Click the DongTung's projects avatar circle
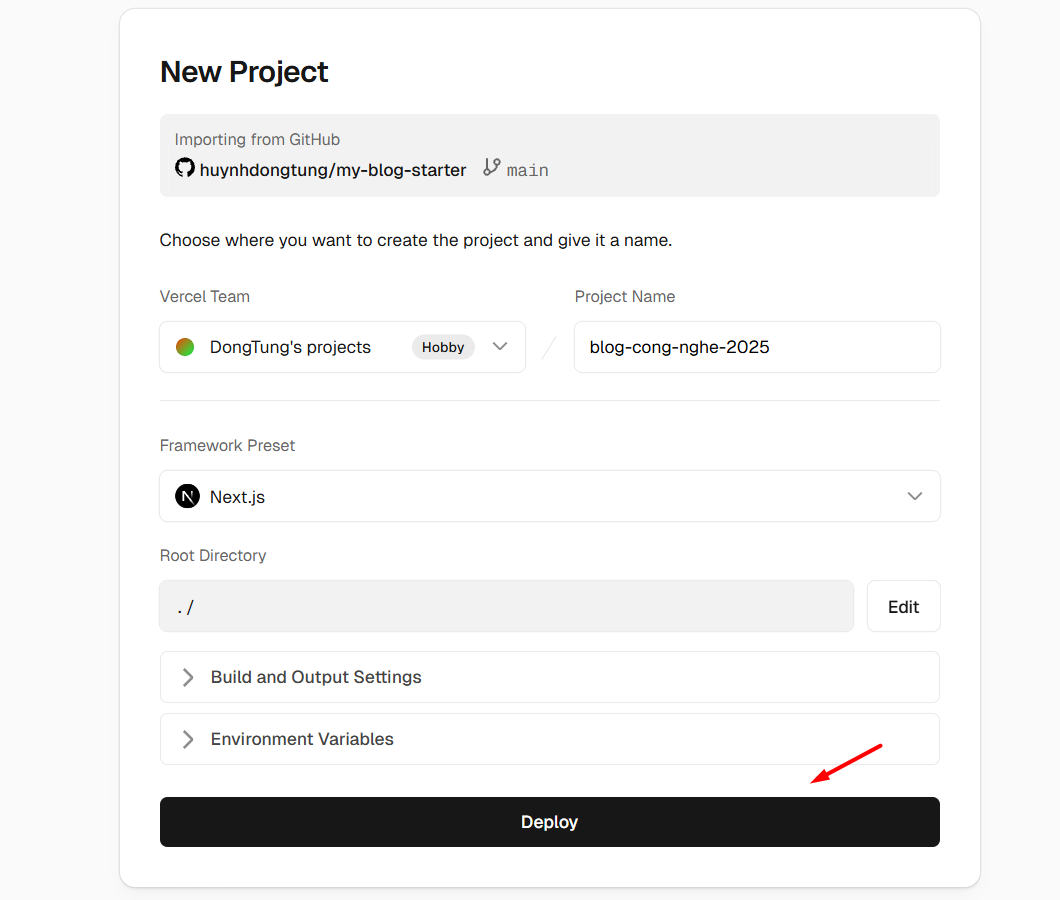Screen dimensions: 1060x900 (x=185, y=347)
